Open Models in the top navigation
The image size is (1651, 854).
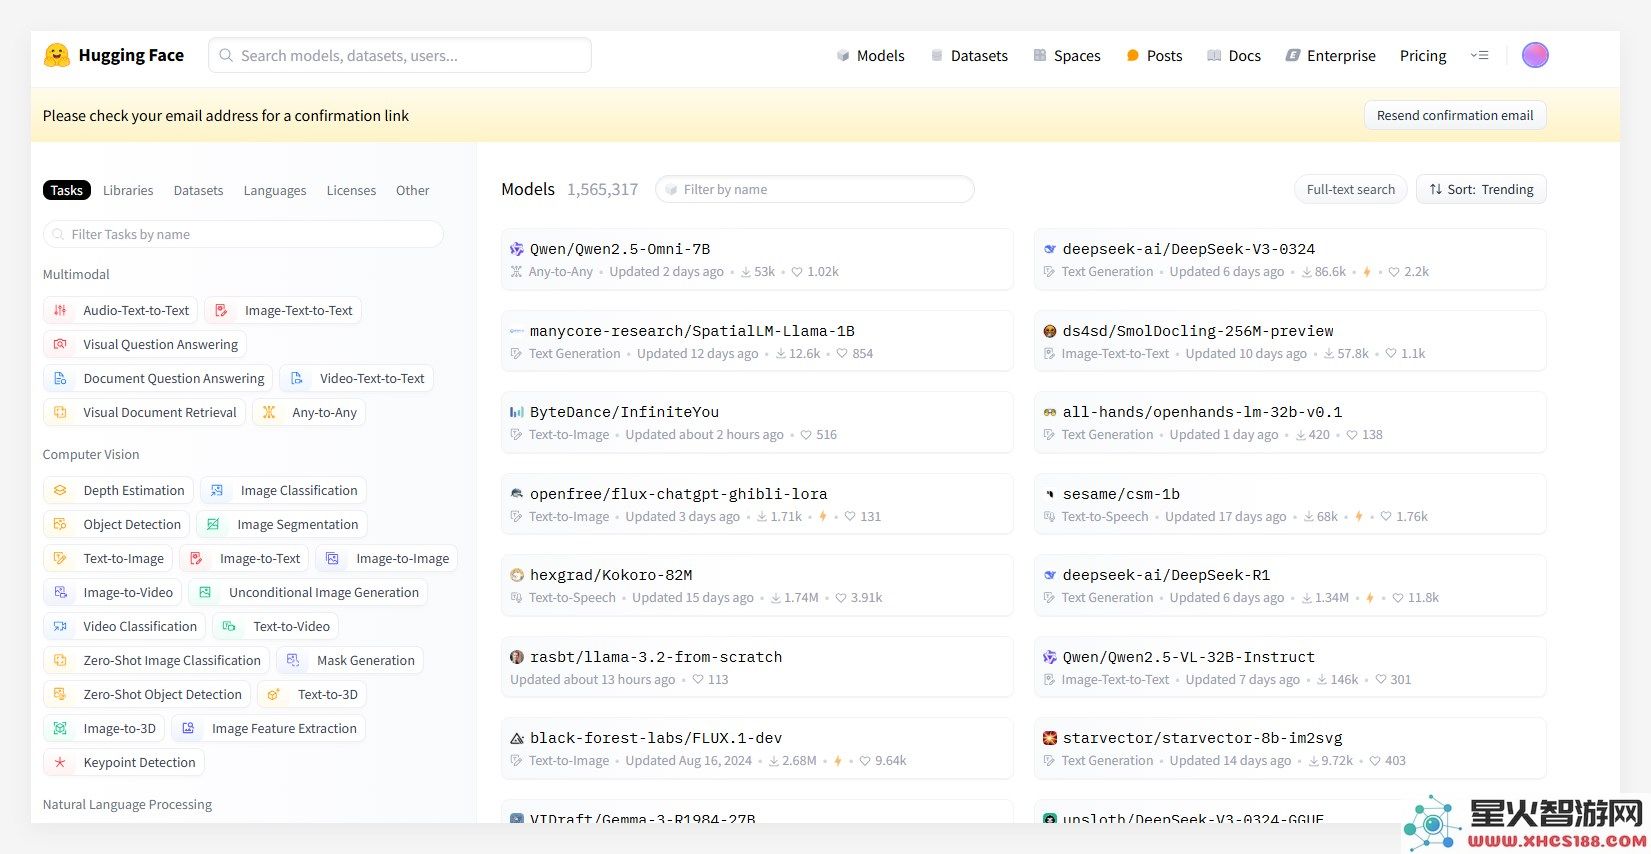coord(870,56)
